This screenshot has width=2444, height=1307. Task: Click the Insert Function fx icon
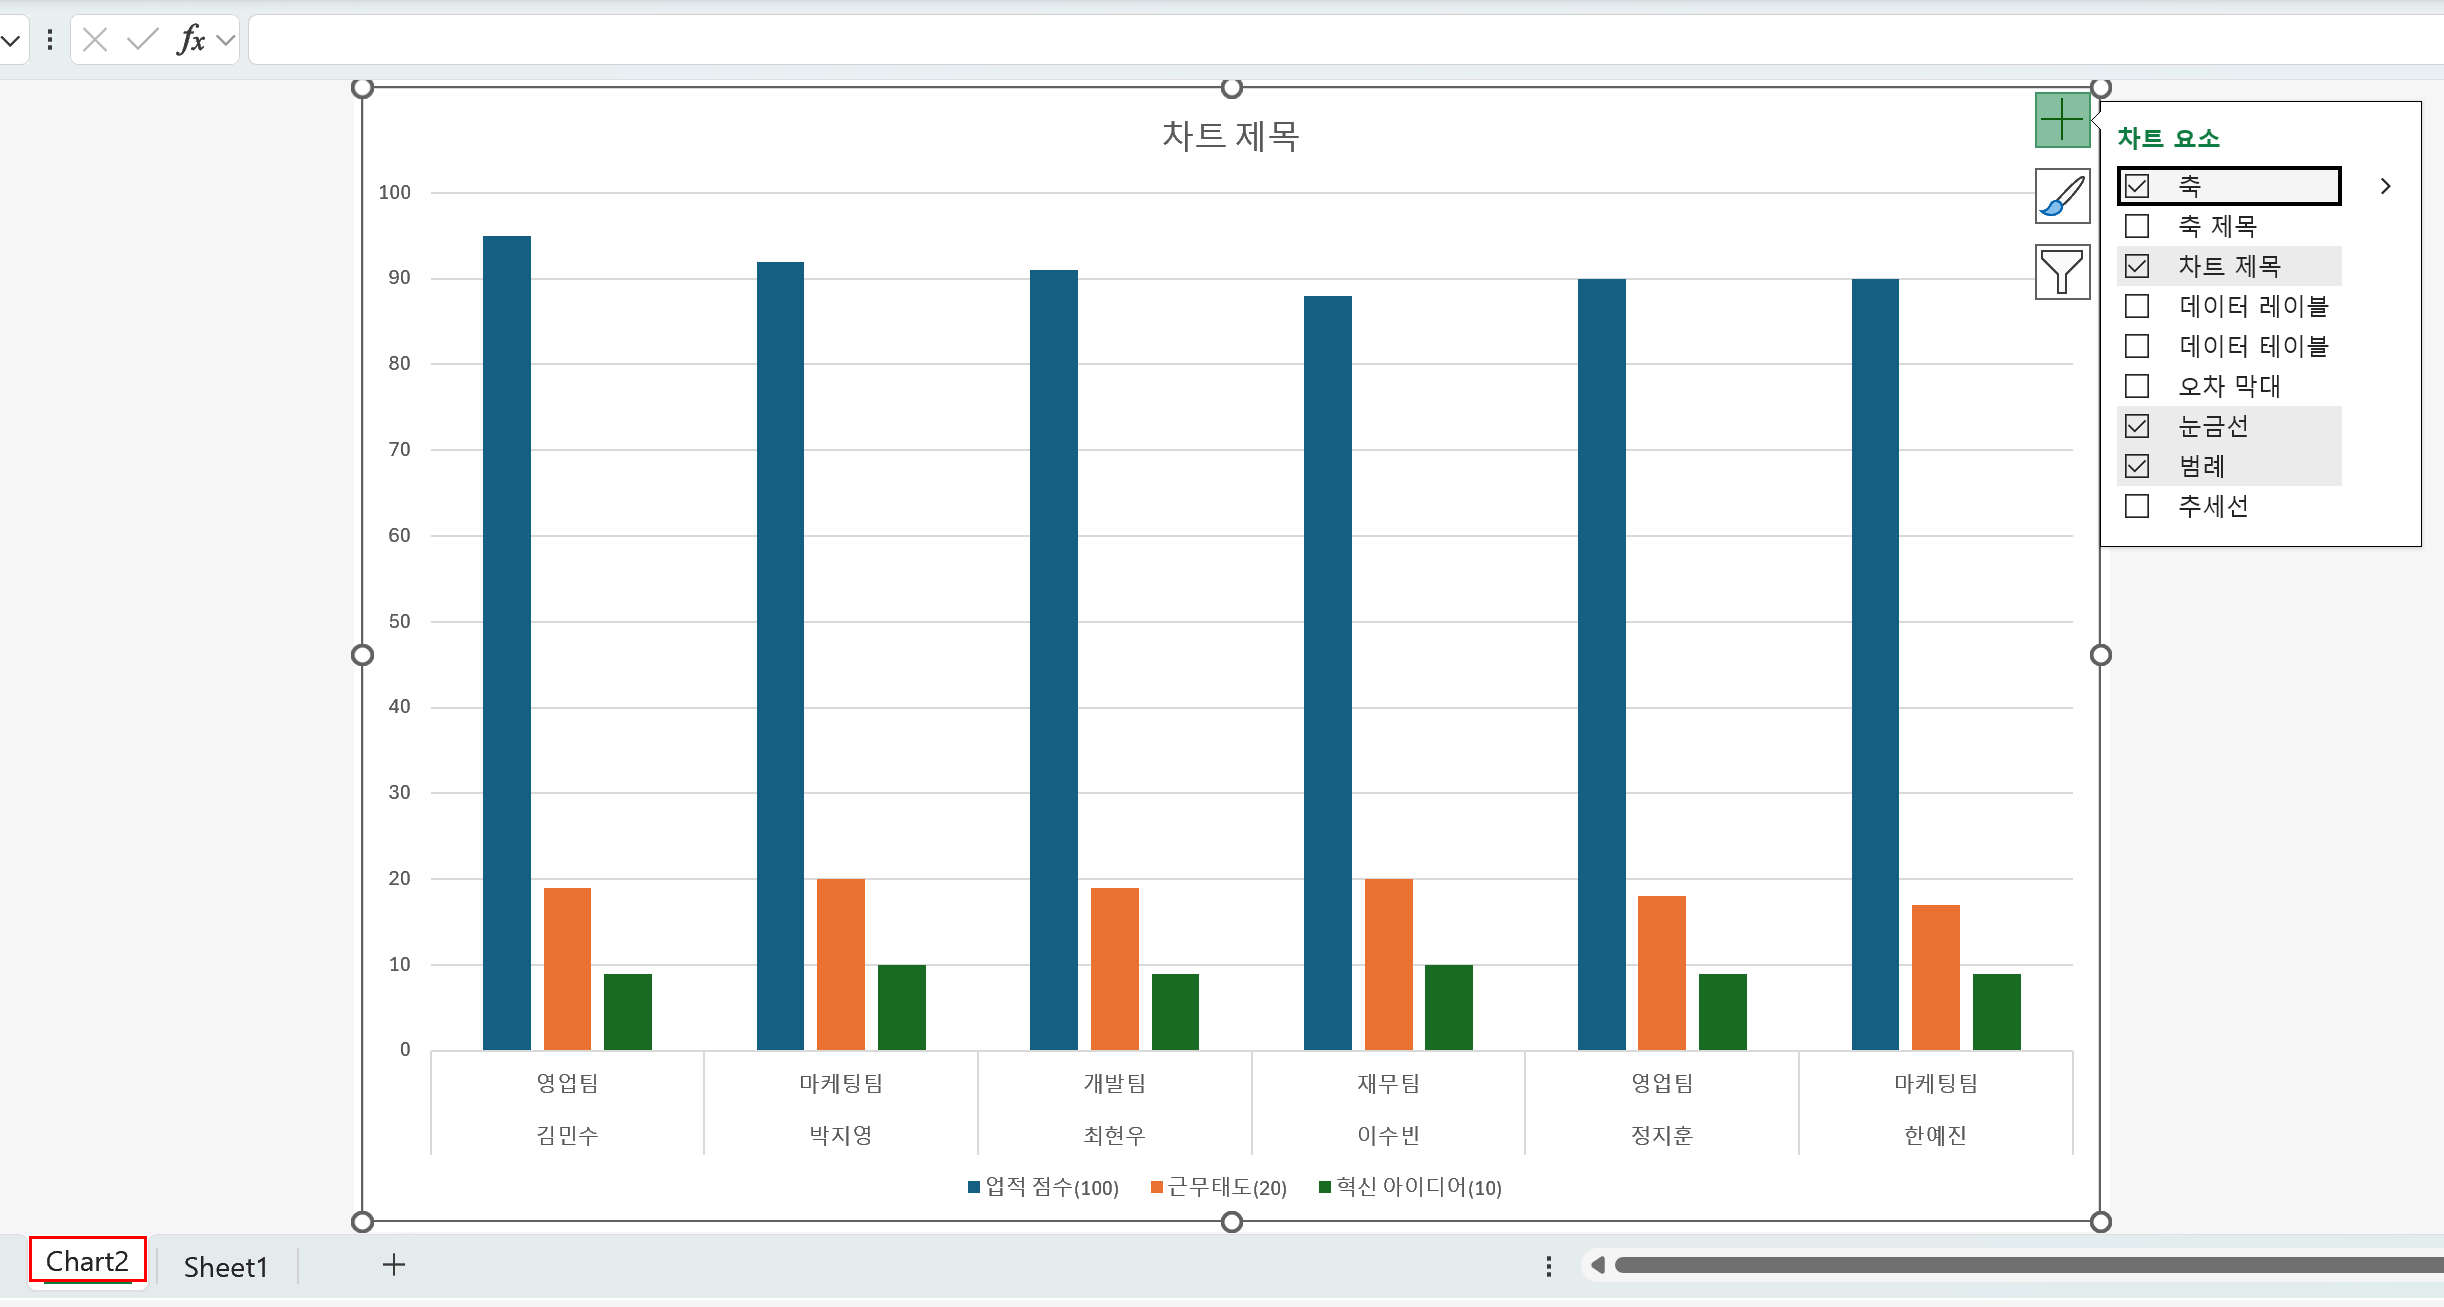point(190,40)
